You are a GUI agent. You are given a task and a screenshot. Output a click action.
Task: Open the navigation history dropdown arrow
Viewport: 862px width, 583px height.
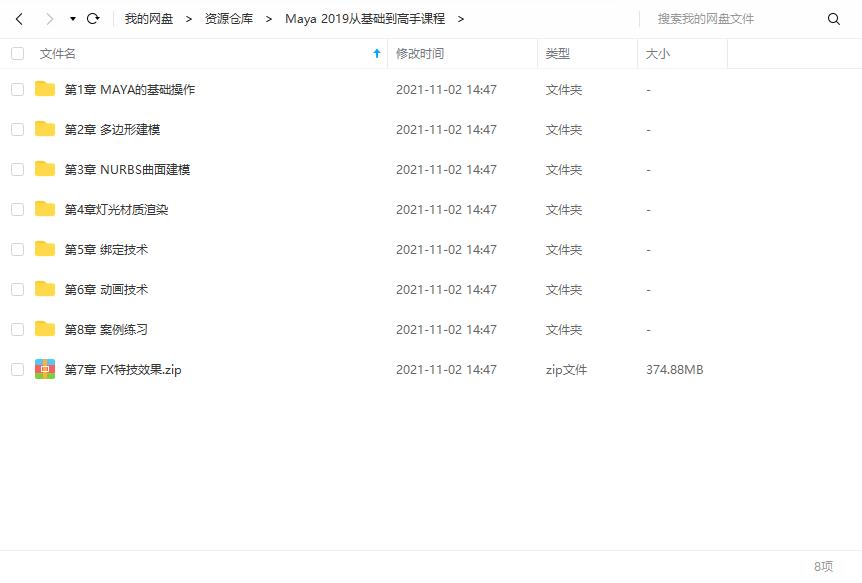coord(73,19)
